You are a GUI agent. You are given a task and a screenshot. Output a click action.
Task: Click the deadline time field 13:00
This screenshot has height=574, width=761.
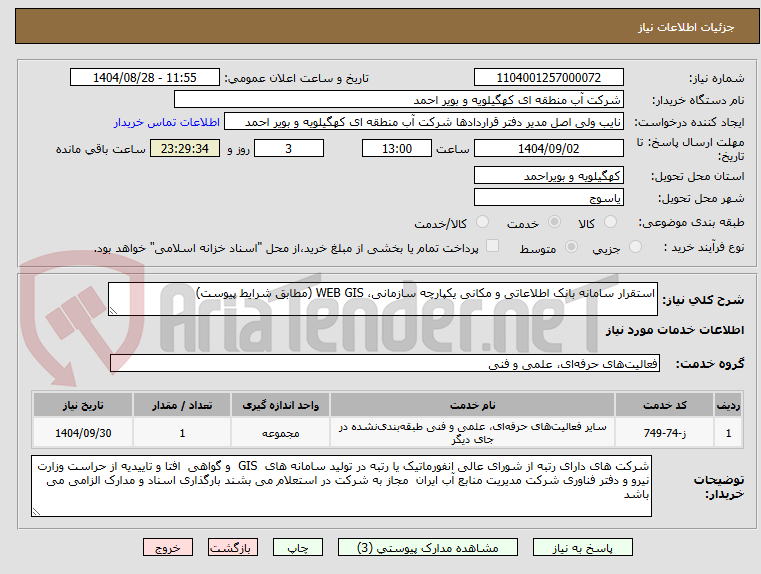(397, 148)
